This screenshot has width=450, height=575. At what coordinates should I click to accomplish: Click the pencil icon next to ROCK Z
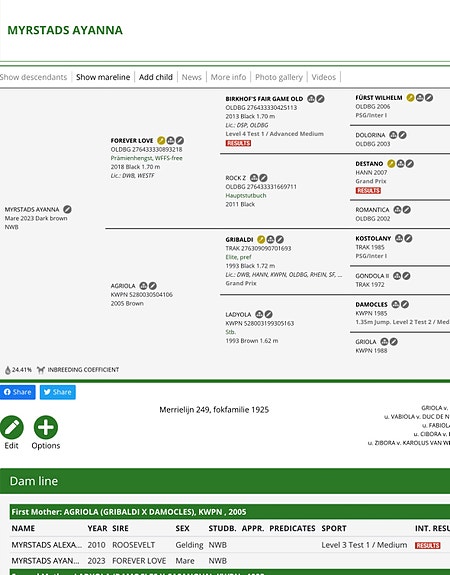coord(263,178)
